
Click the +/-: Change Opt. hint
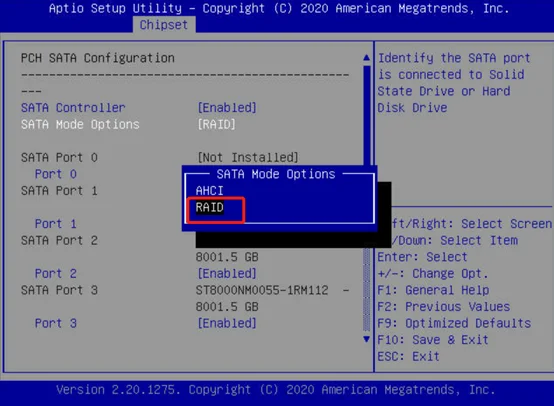[433, 274]
